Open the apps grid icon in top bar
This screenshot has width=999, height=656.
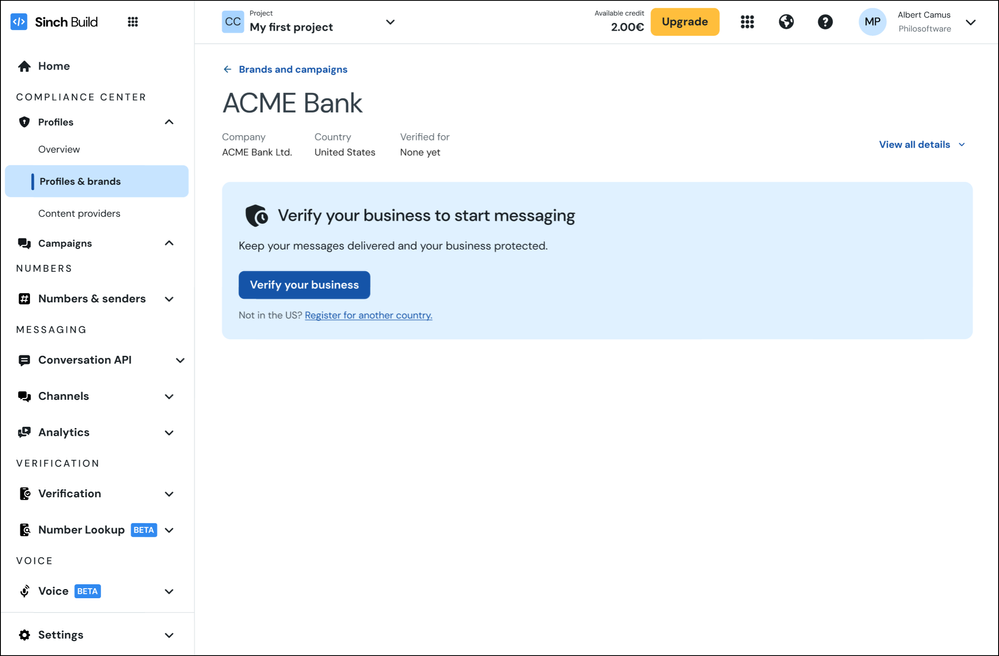tap(747, 22)
